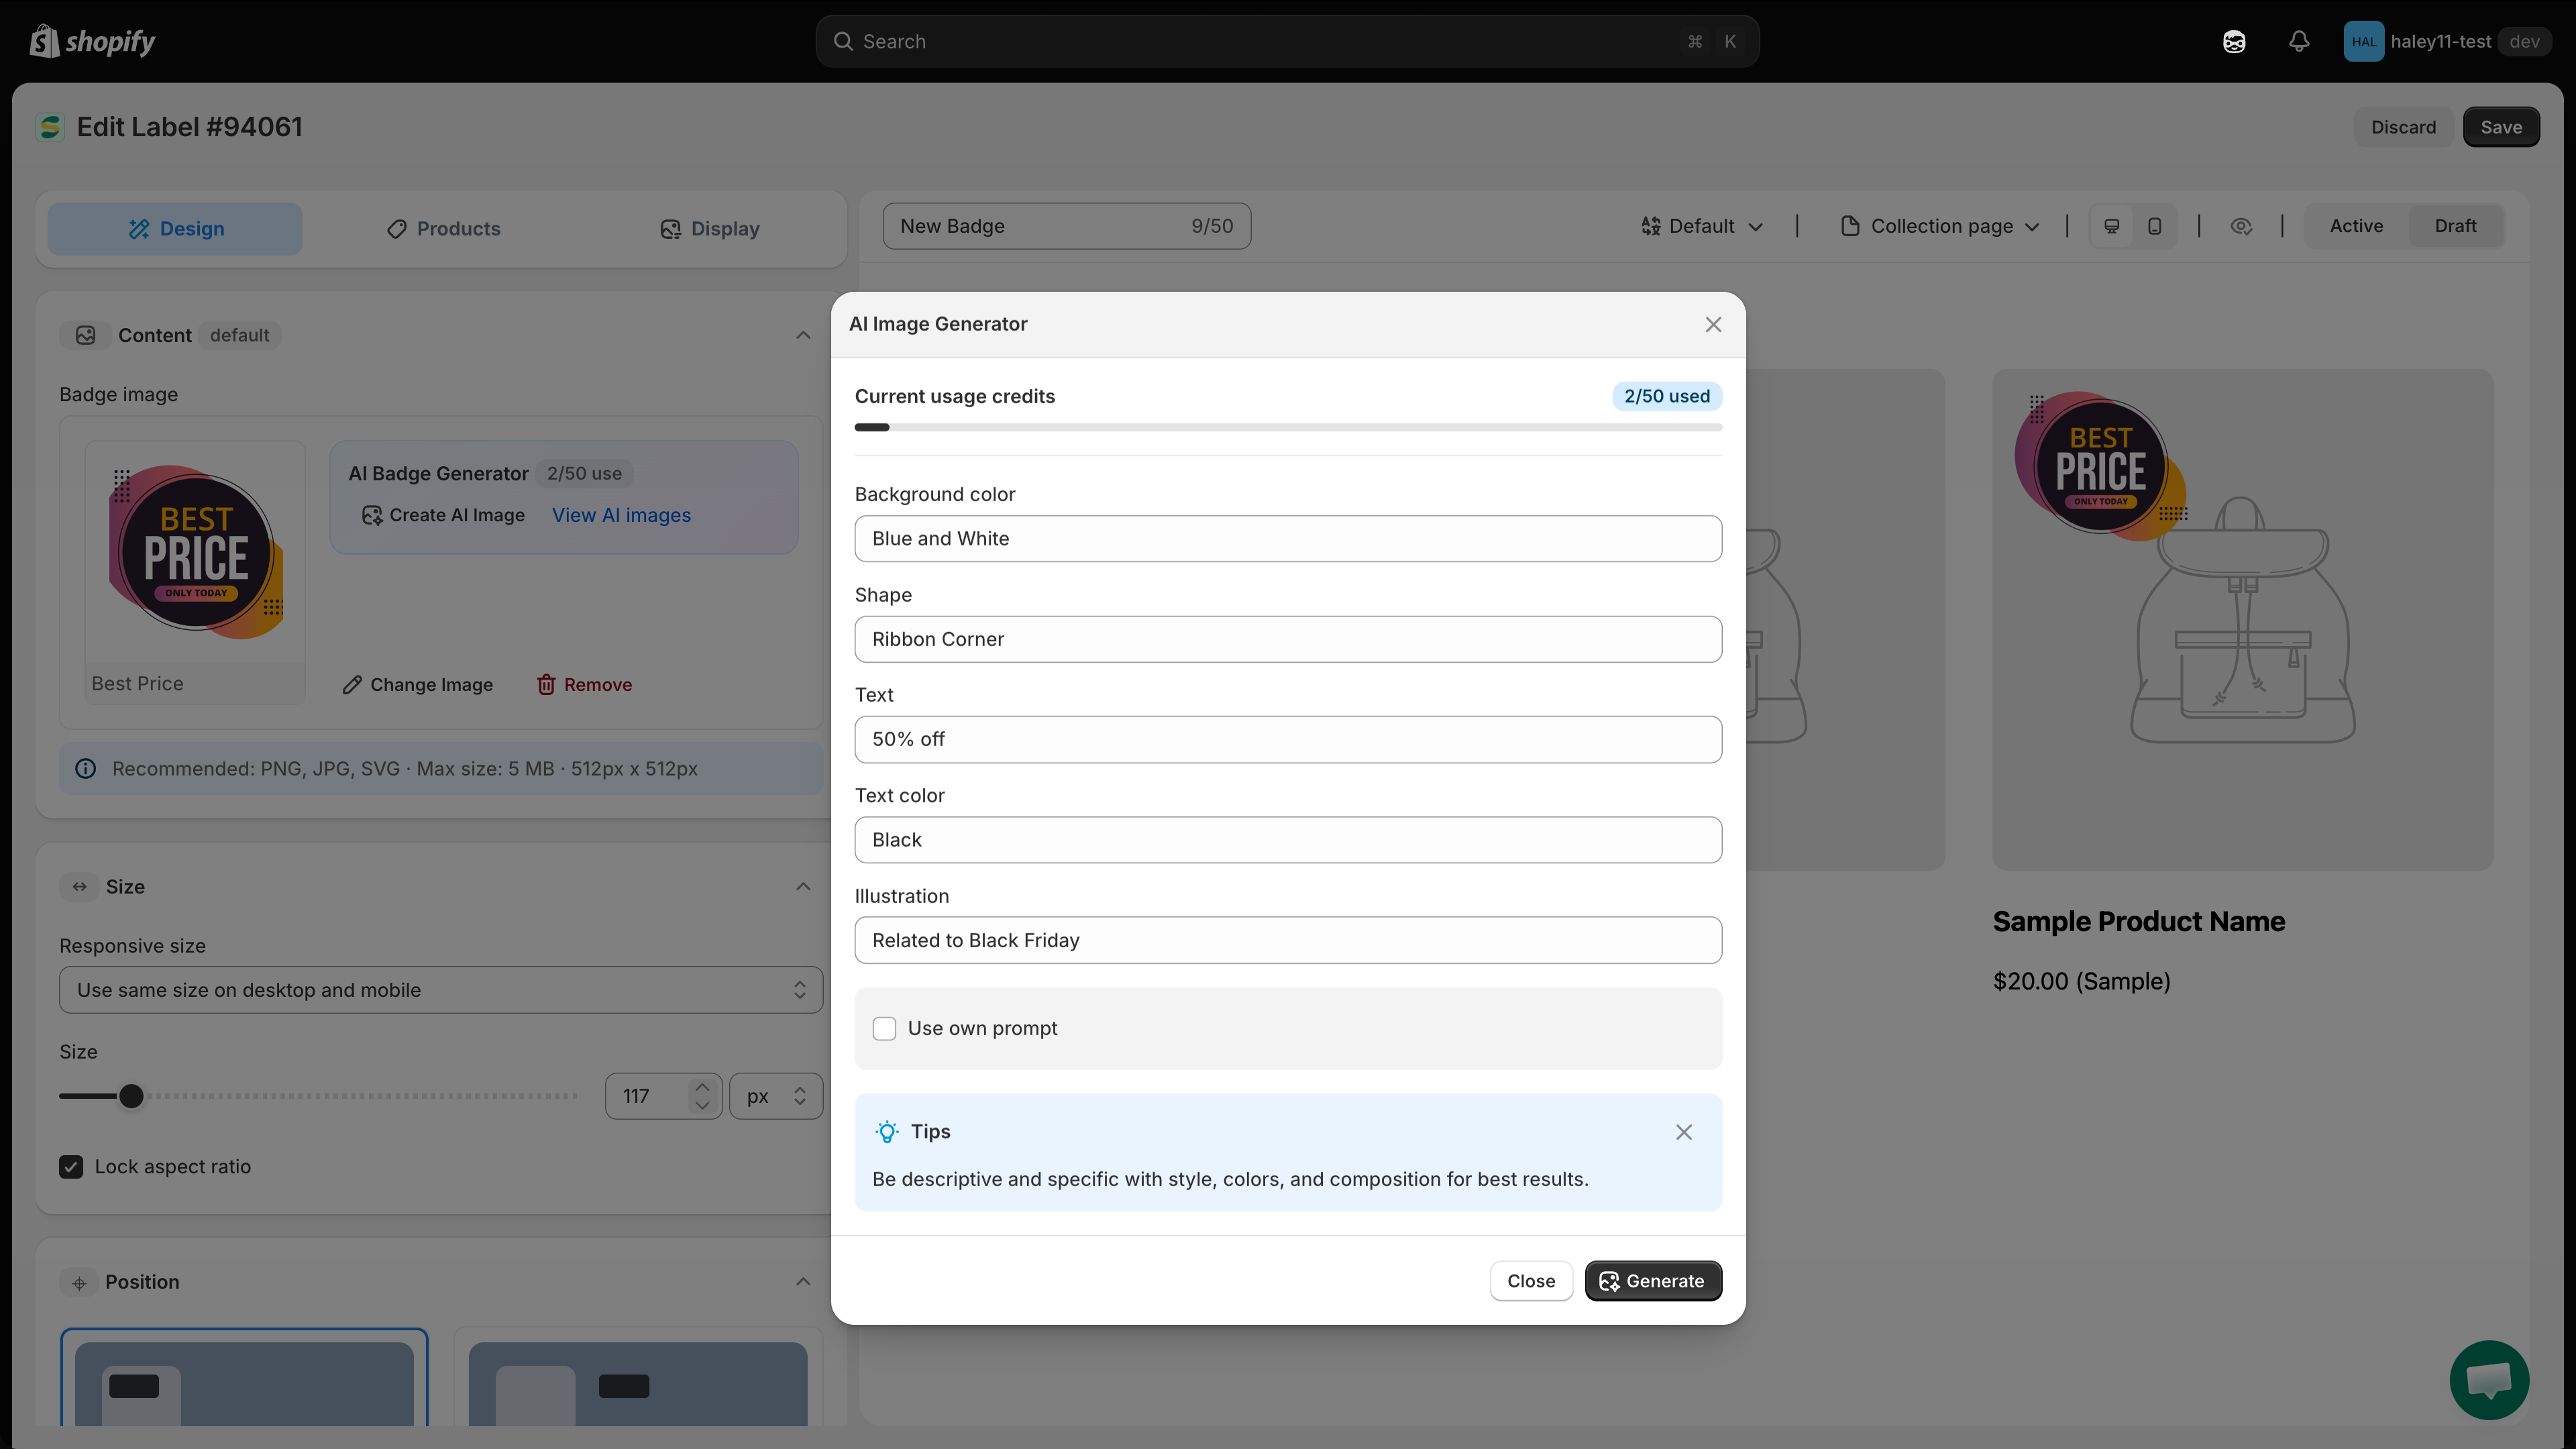Viewport: 2576px width, 1449px height.
Task: Click the info icon in recommendation banner
Action: (x=86, y=768)
